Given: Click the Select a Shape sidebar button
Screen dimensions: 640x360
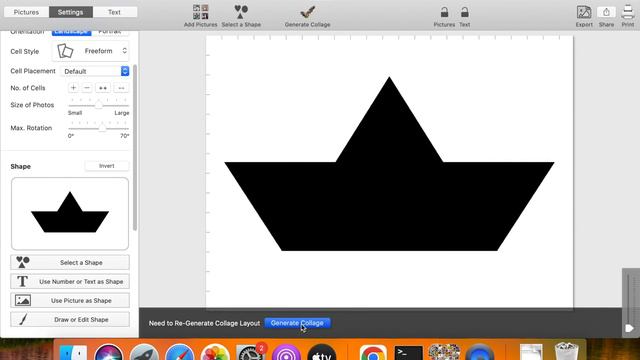Looking at the screenshot, I should click(70, 262).
